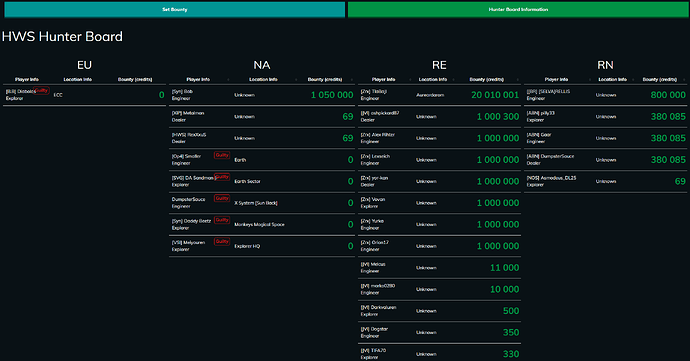Image resolution: width=690 pixels, height=361 pixels.
Task: Sort the EU table by Location Info header
Action: pyautogui.click(x=77, y=80)
